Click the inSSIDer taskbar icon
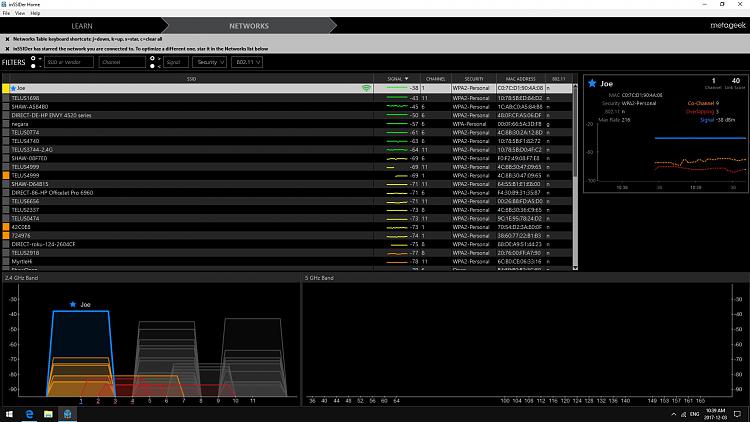Viewport: 750px width, 422px height. pyautogui.click(x=67, y=414)
